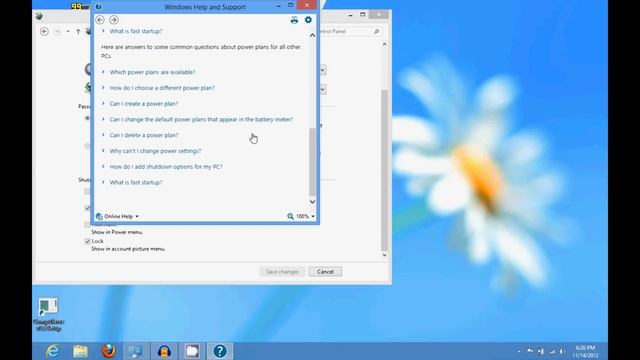Open the white square app on taskbar
Image resolution: width=640 pixels, height=360 pixels.
[192, 351]
